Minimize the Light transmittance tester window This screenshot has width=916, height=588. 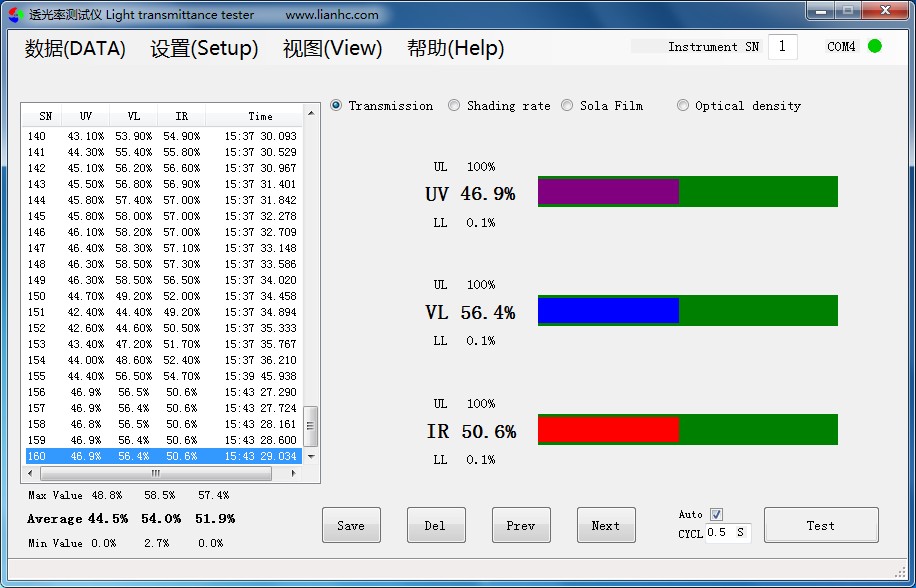[821, 11]
